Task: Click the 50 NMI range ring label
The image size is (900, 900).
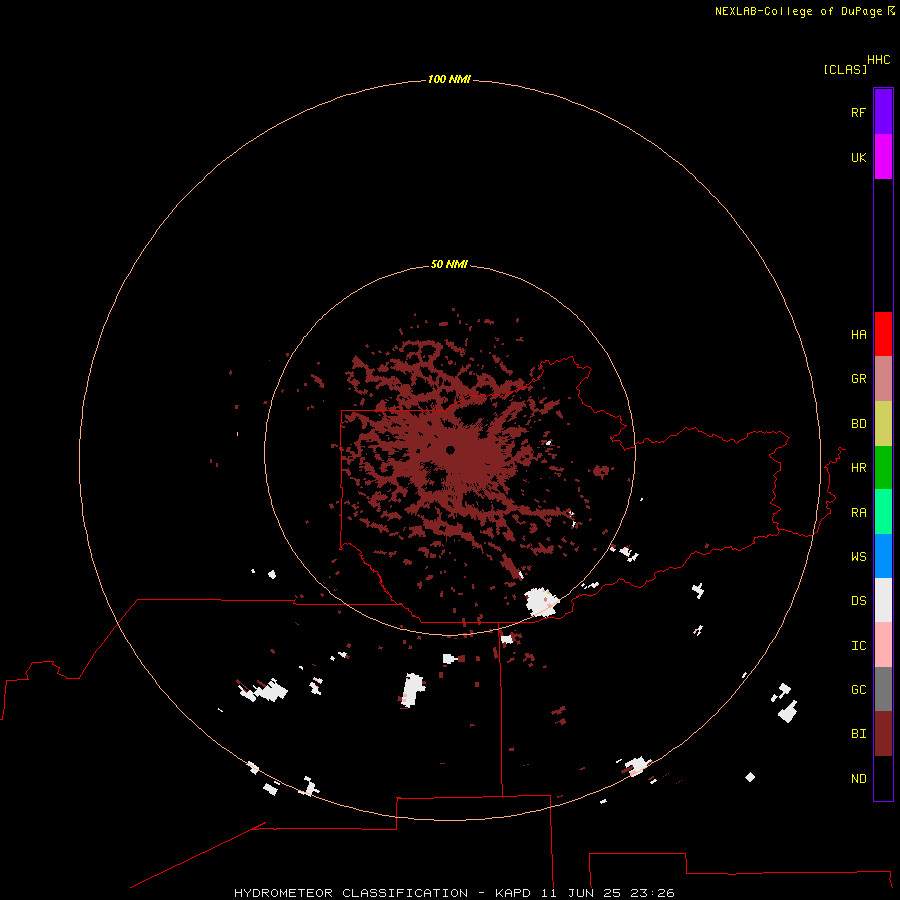Action: [x=449, y=264]
